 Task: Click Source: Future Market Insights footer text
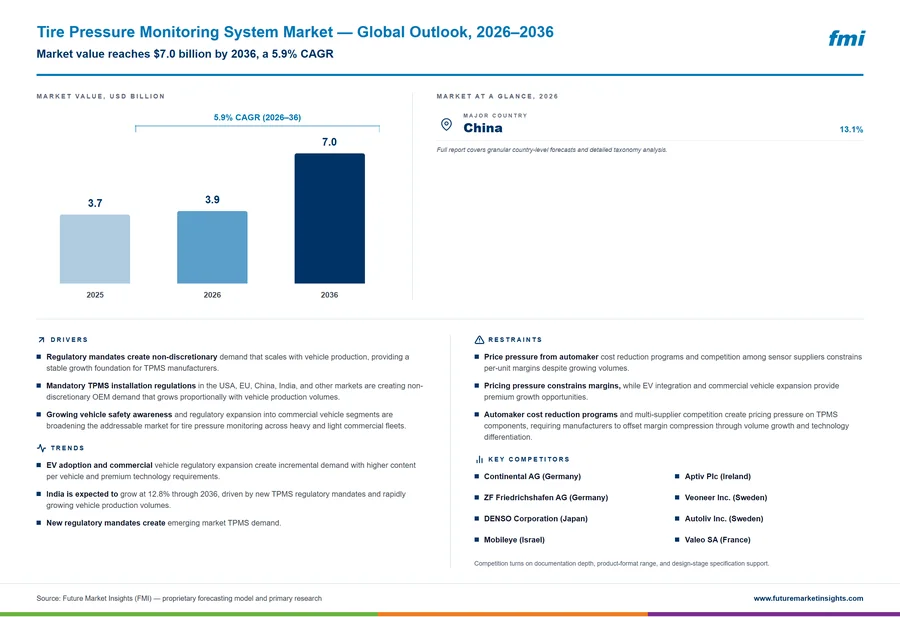click(x=179, y=598)
